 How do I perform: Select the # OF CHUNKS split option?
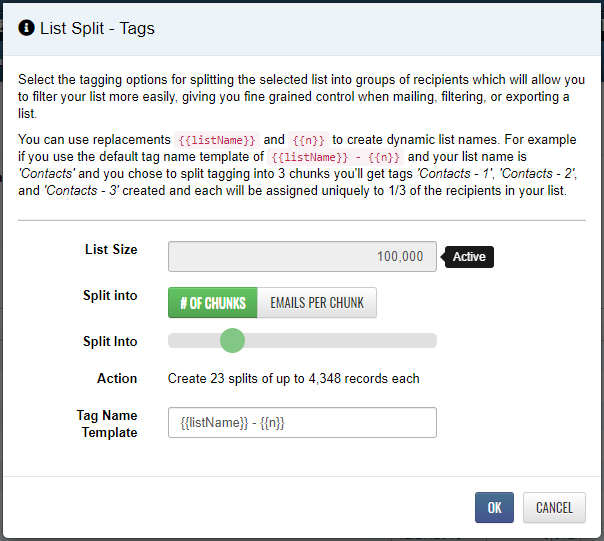point(213,303)
